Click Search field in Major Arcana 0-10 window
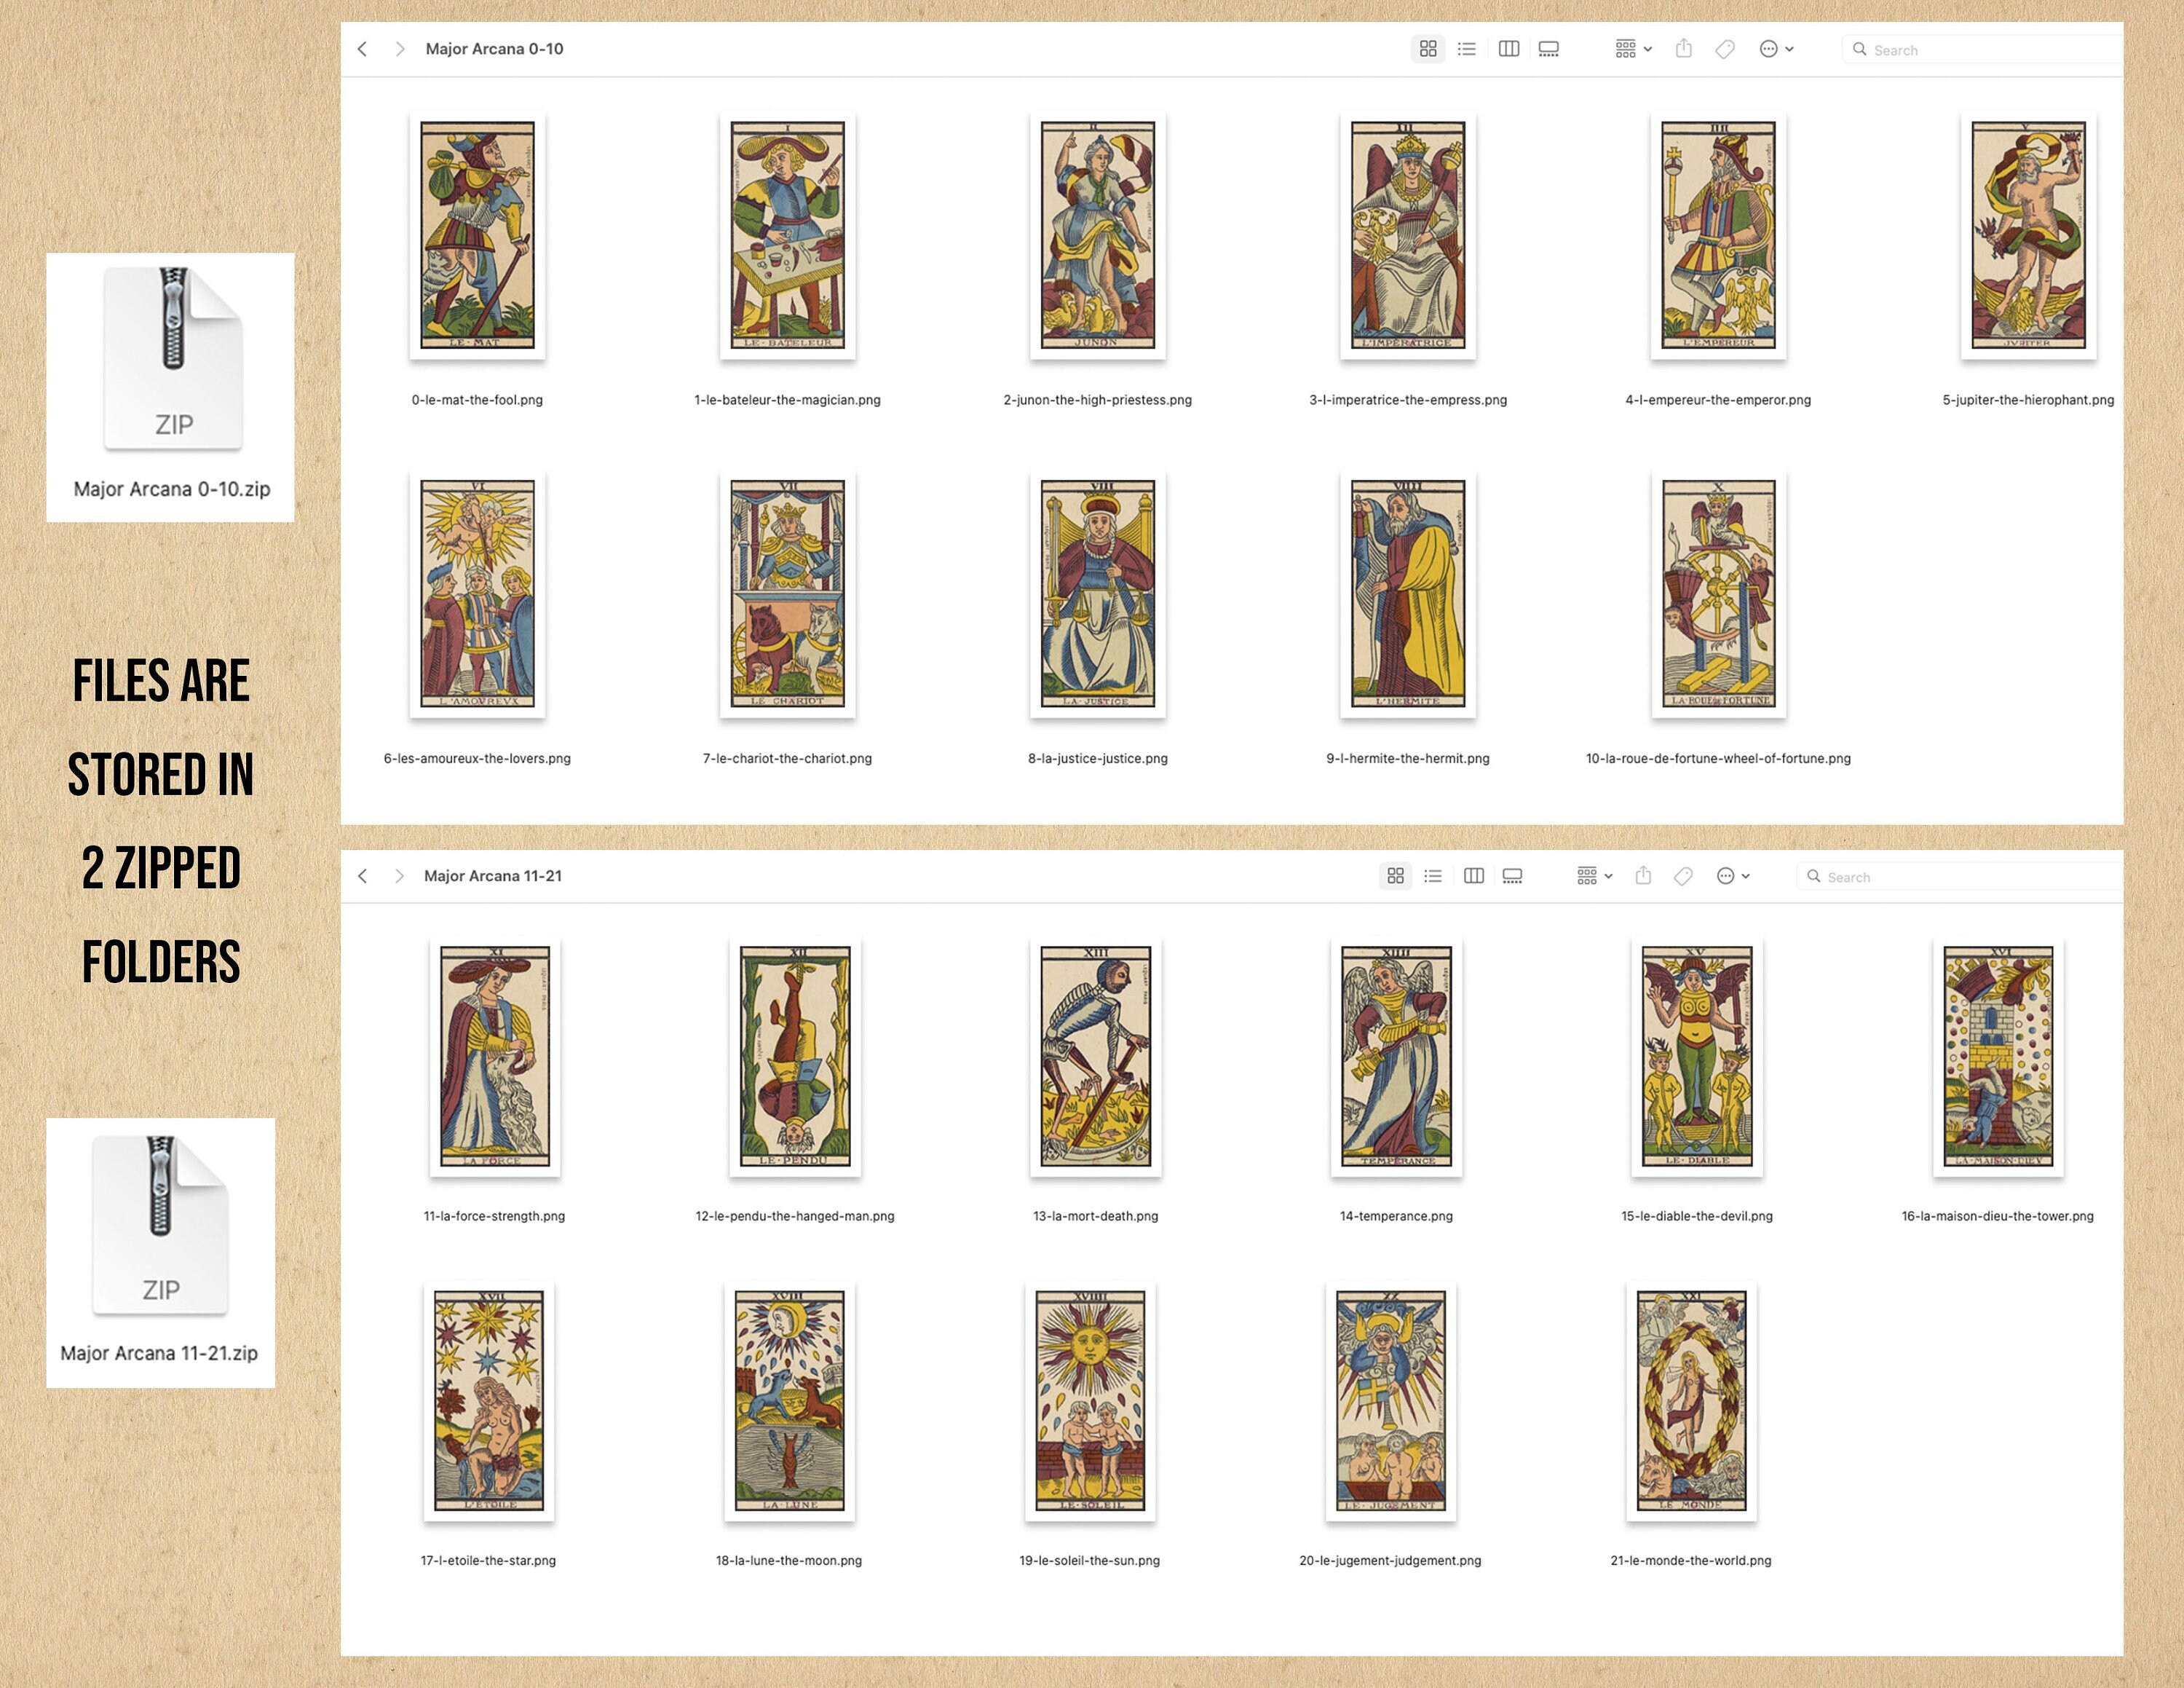 1982,50
